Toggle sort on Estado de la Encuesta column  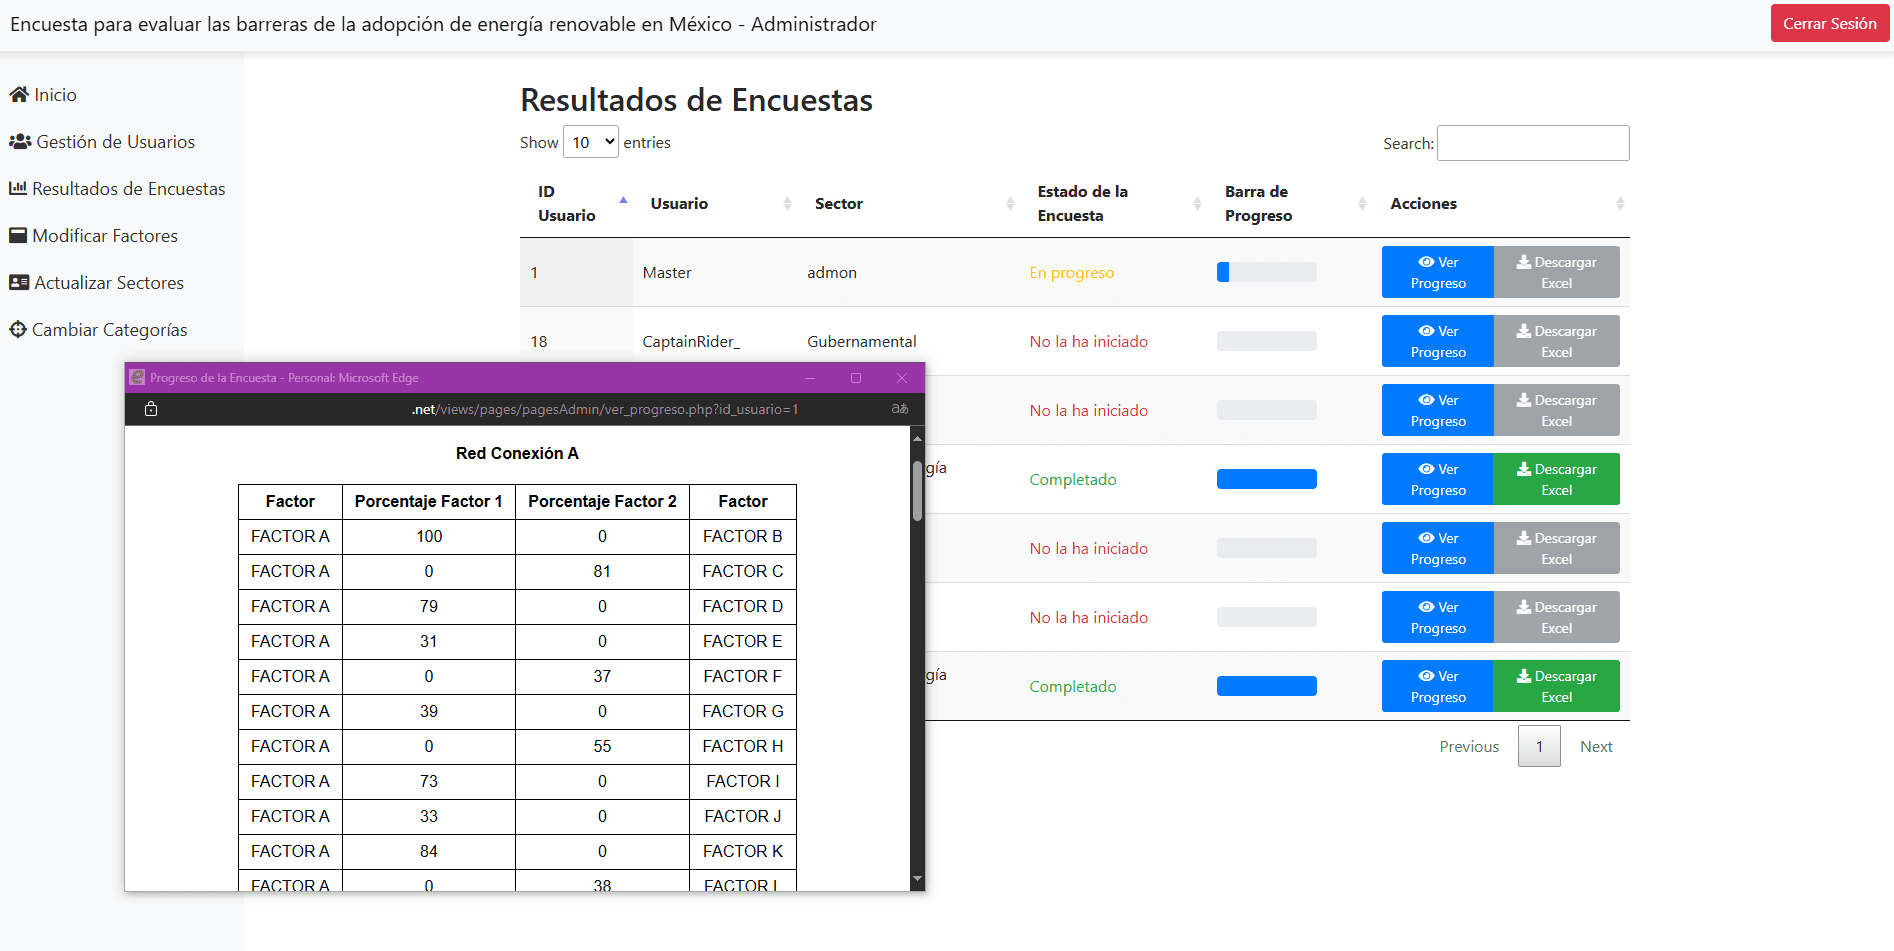pyautogui.click(x=1197, y=203)
